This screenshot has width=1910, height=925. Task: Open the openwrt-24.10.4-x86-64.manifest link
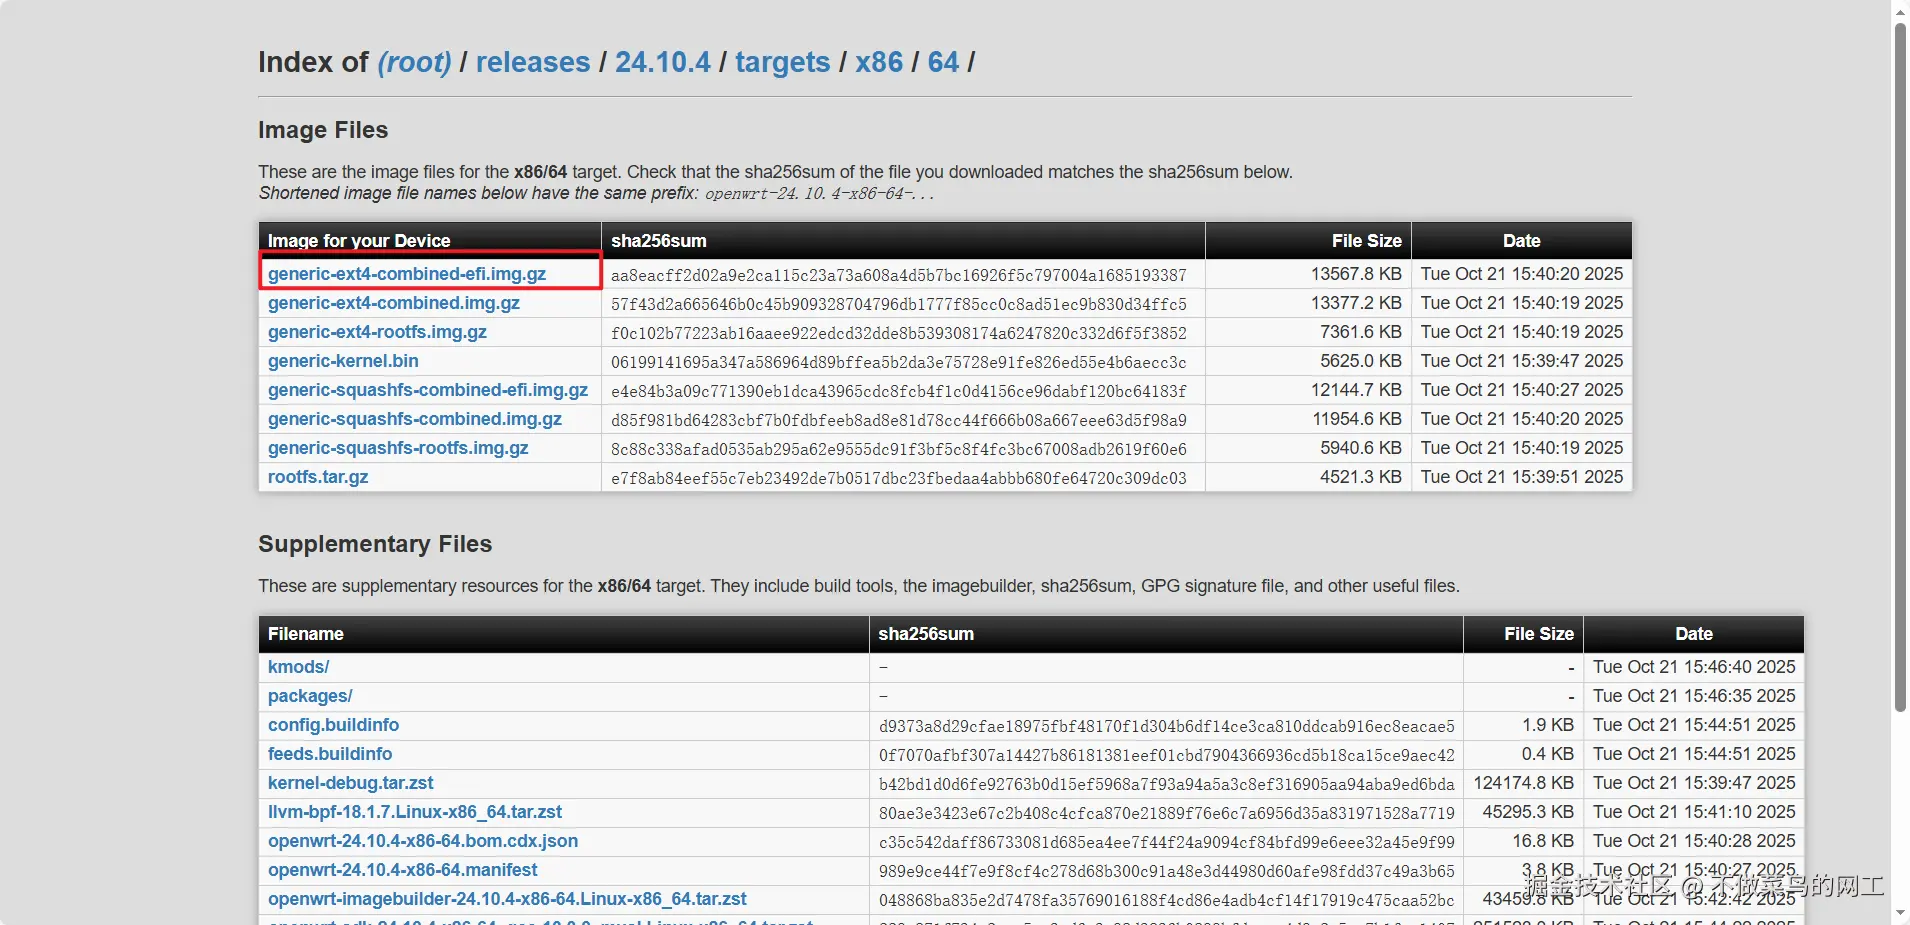(403, 870)
